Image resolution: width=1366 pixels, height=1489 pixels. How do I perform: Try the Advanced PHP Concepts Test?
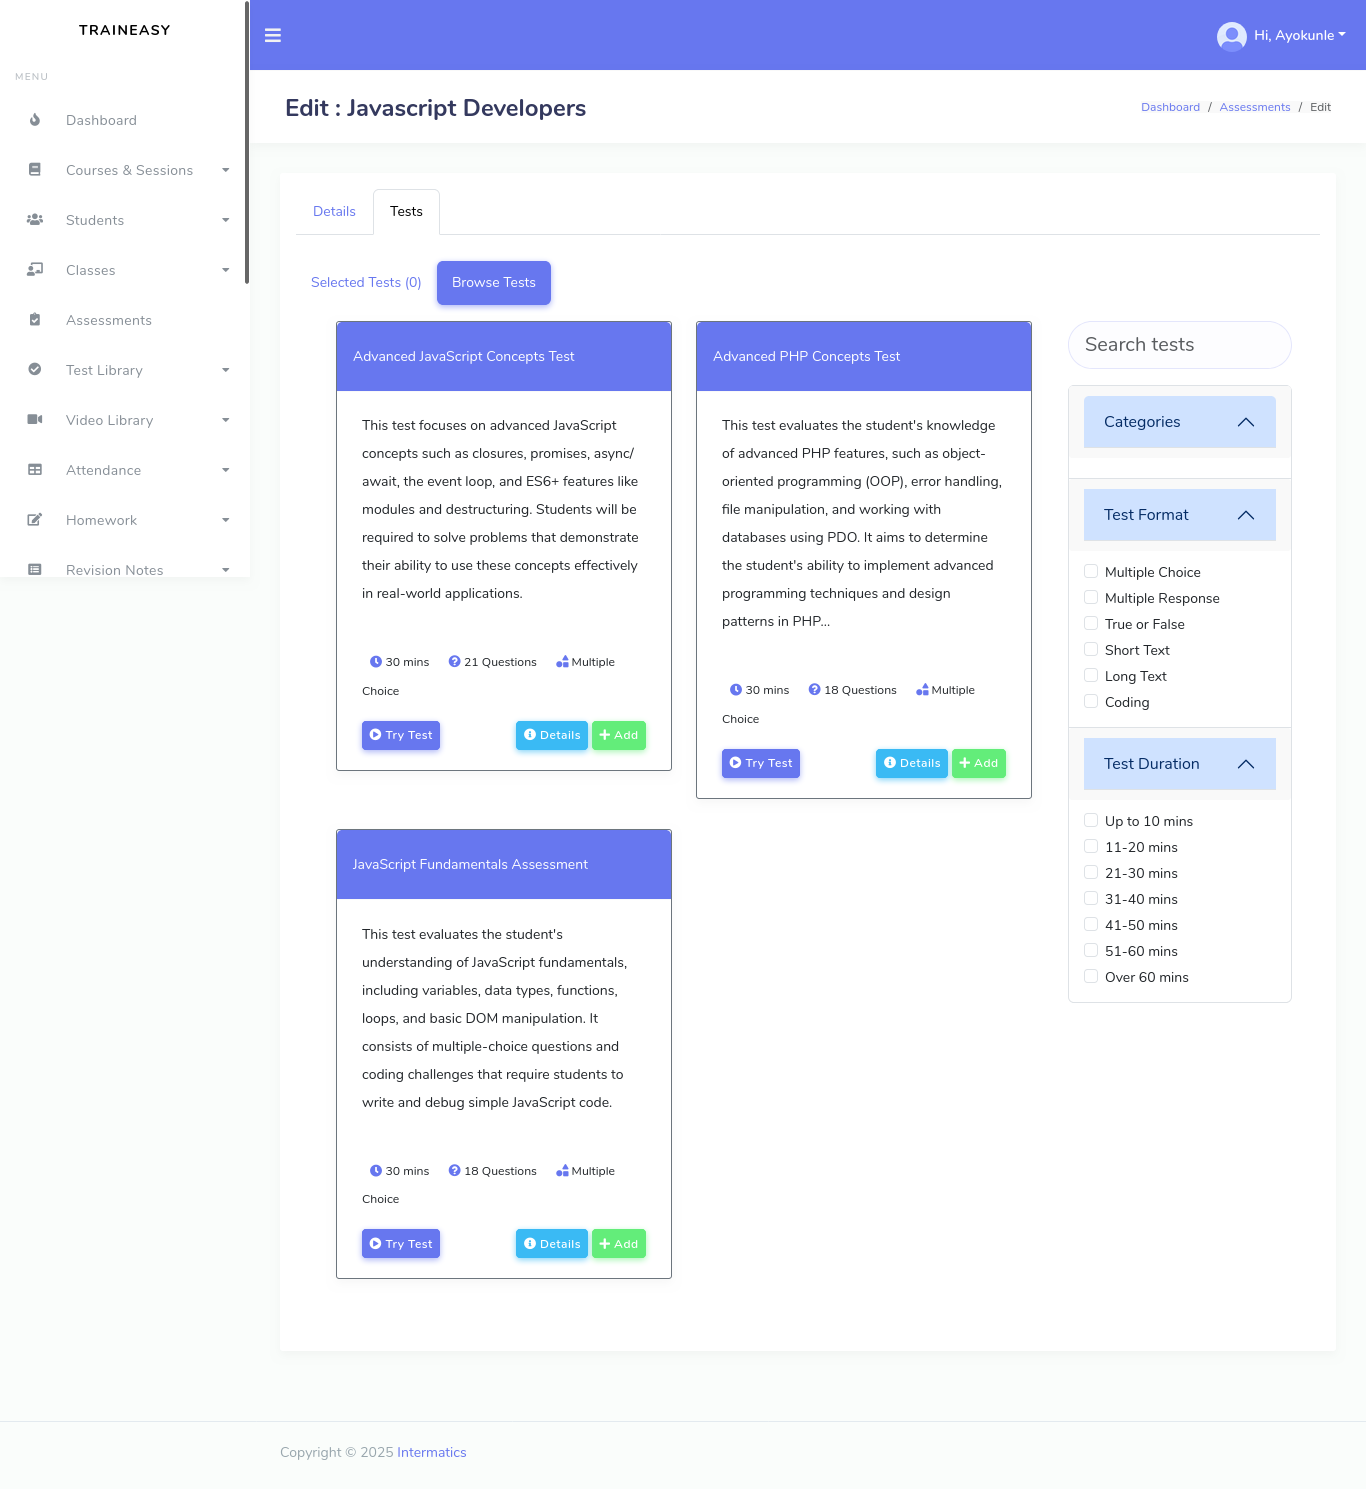pos(760,763)
